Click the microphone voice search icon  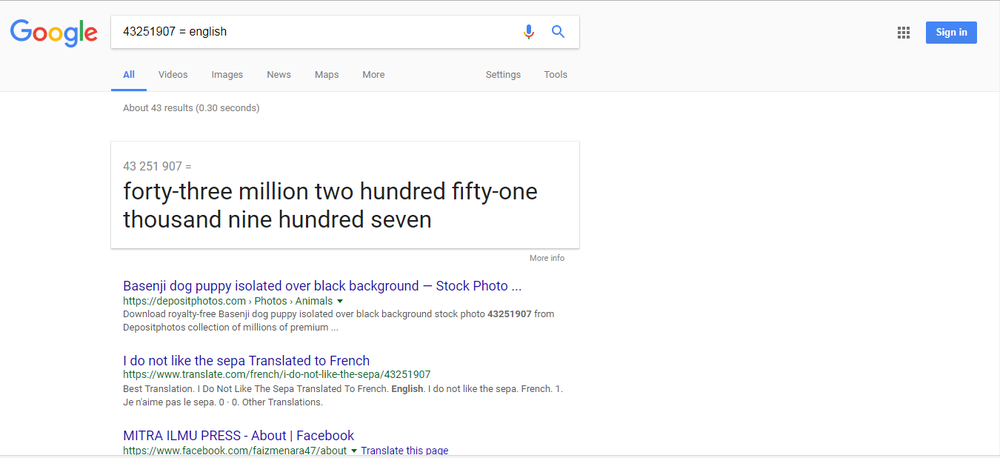[528, 31]
